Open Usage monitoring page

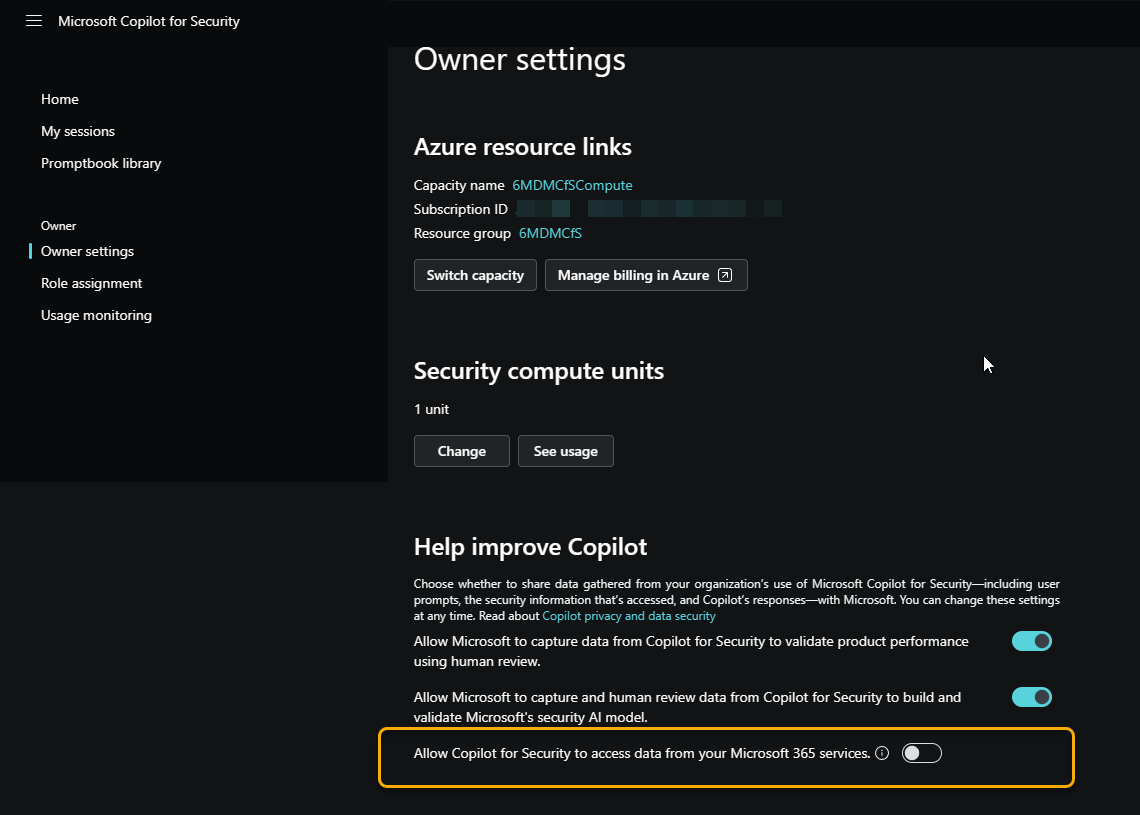point(96,316)
